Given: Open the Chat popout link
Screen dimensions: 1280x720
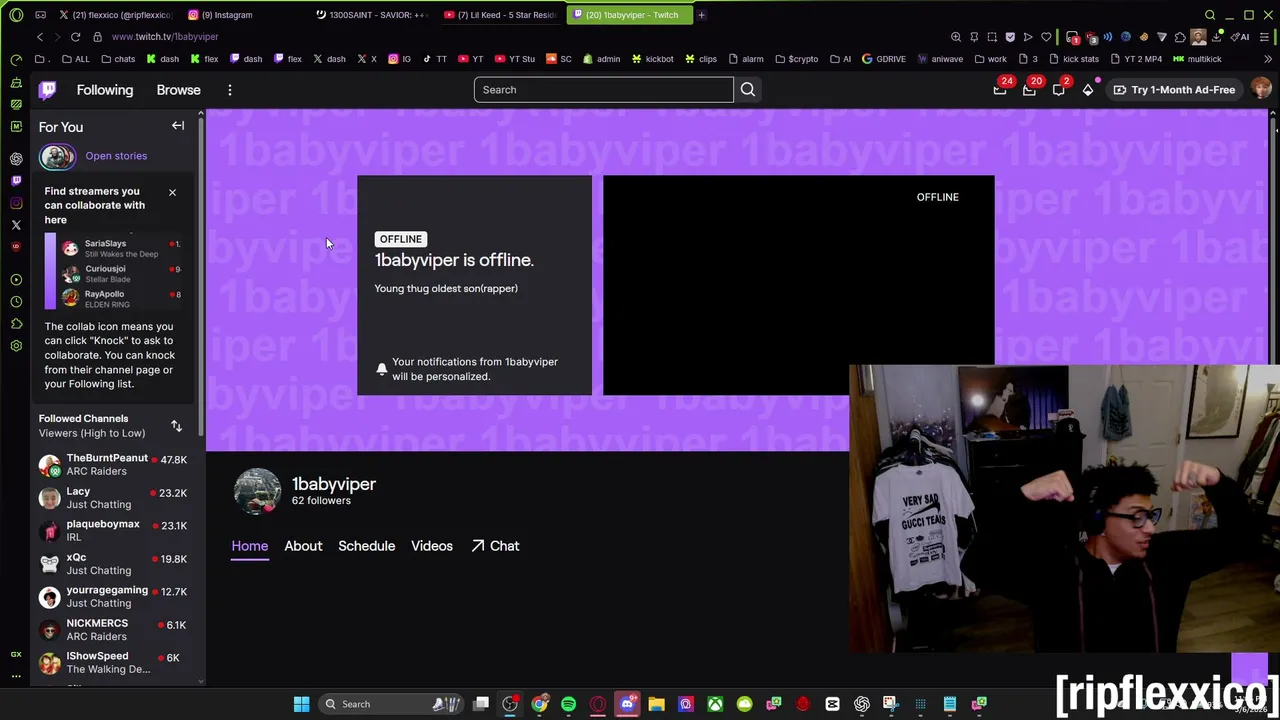Looking at the screenshot, I should pos(495,546).
